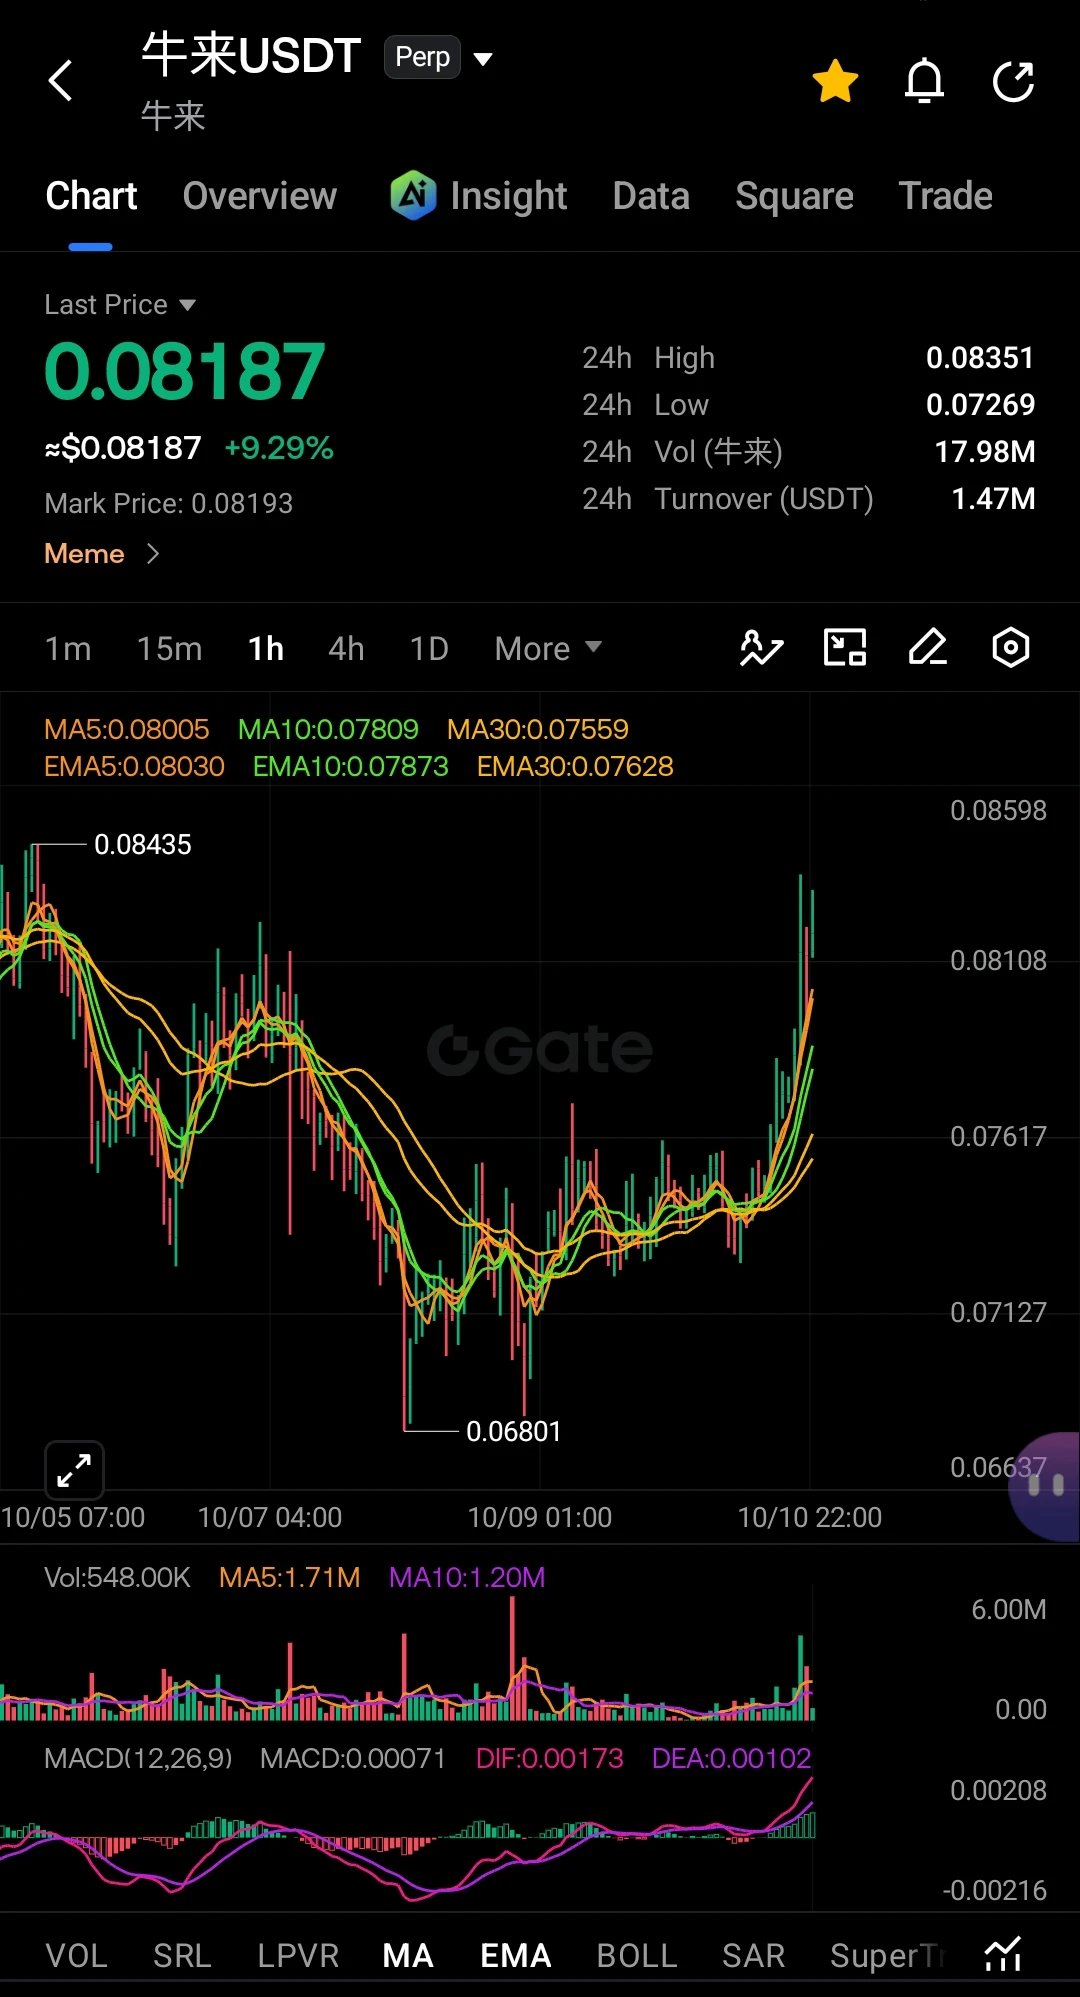Expand chart to fullscreen
Screen dimensions: 1080x1997
click(75, 1470)
